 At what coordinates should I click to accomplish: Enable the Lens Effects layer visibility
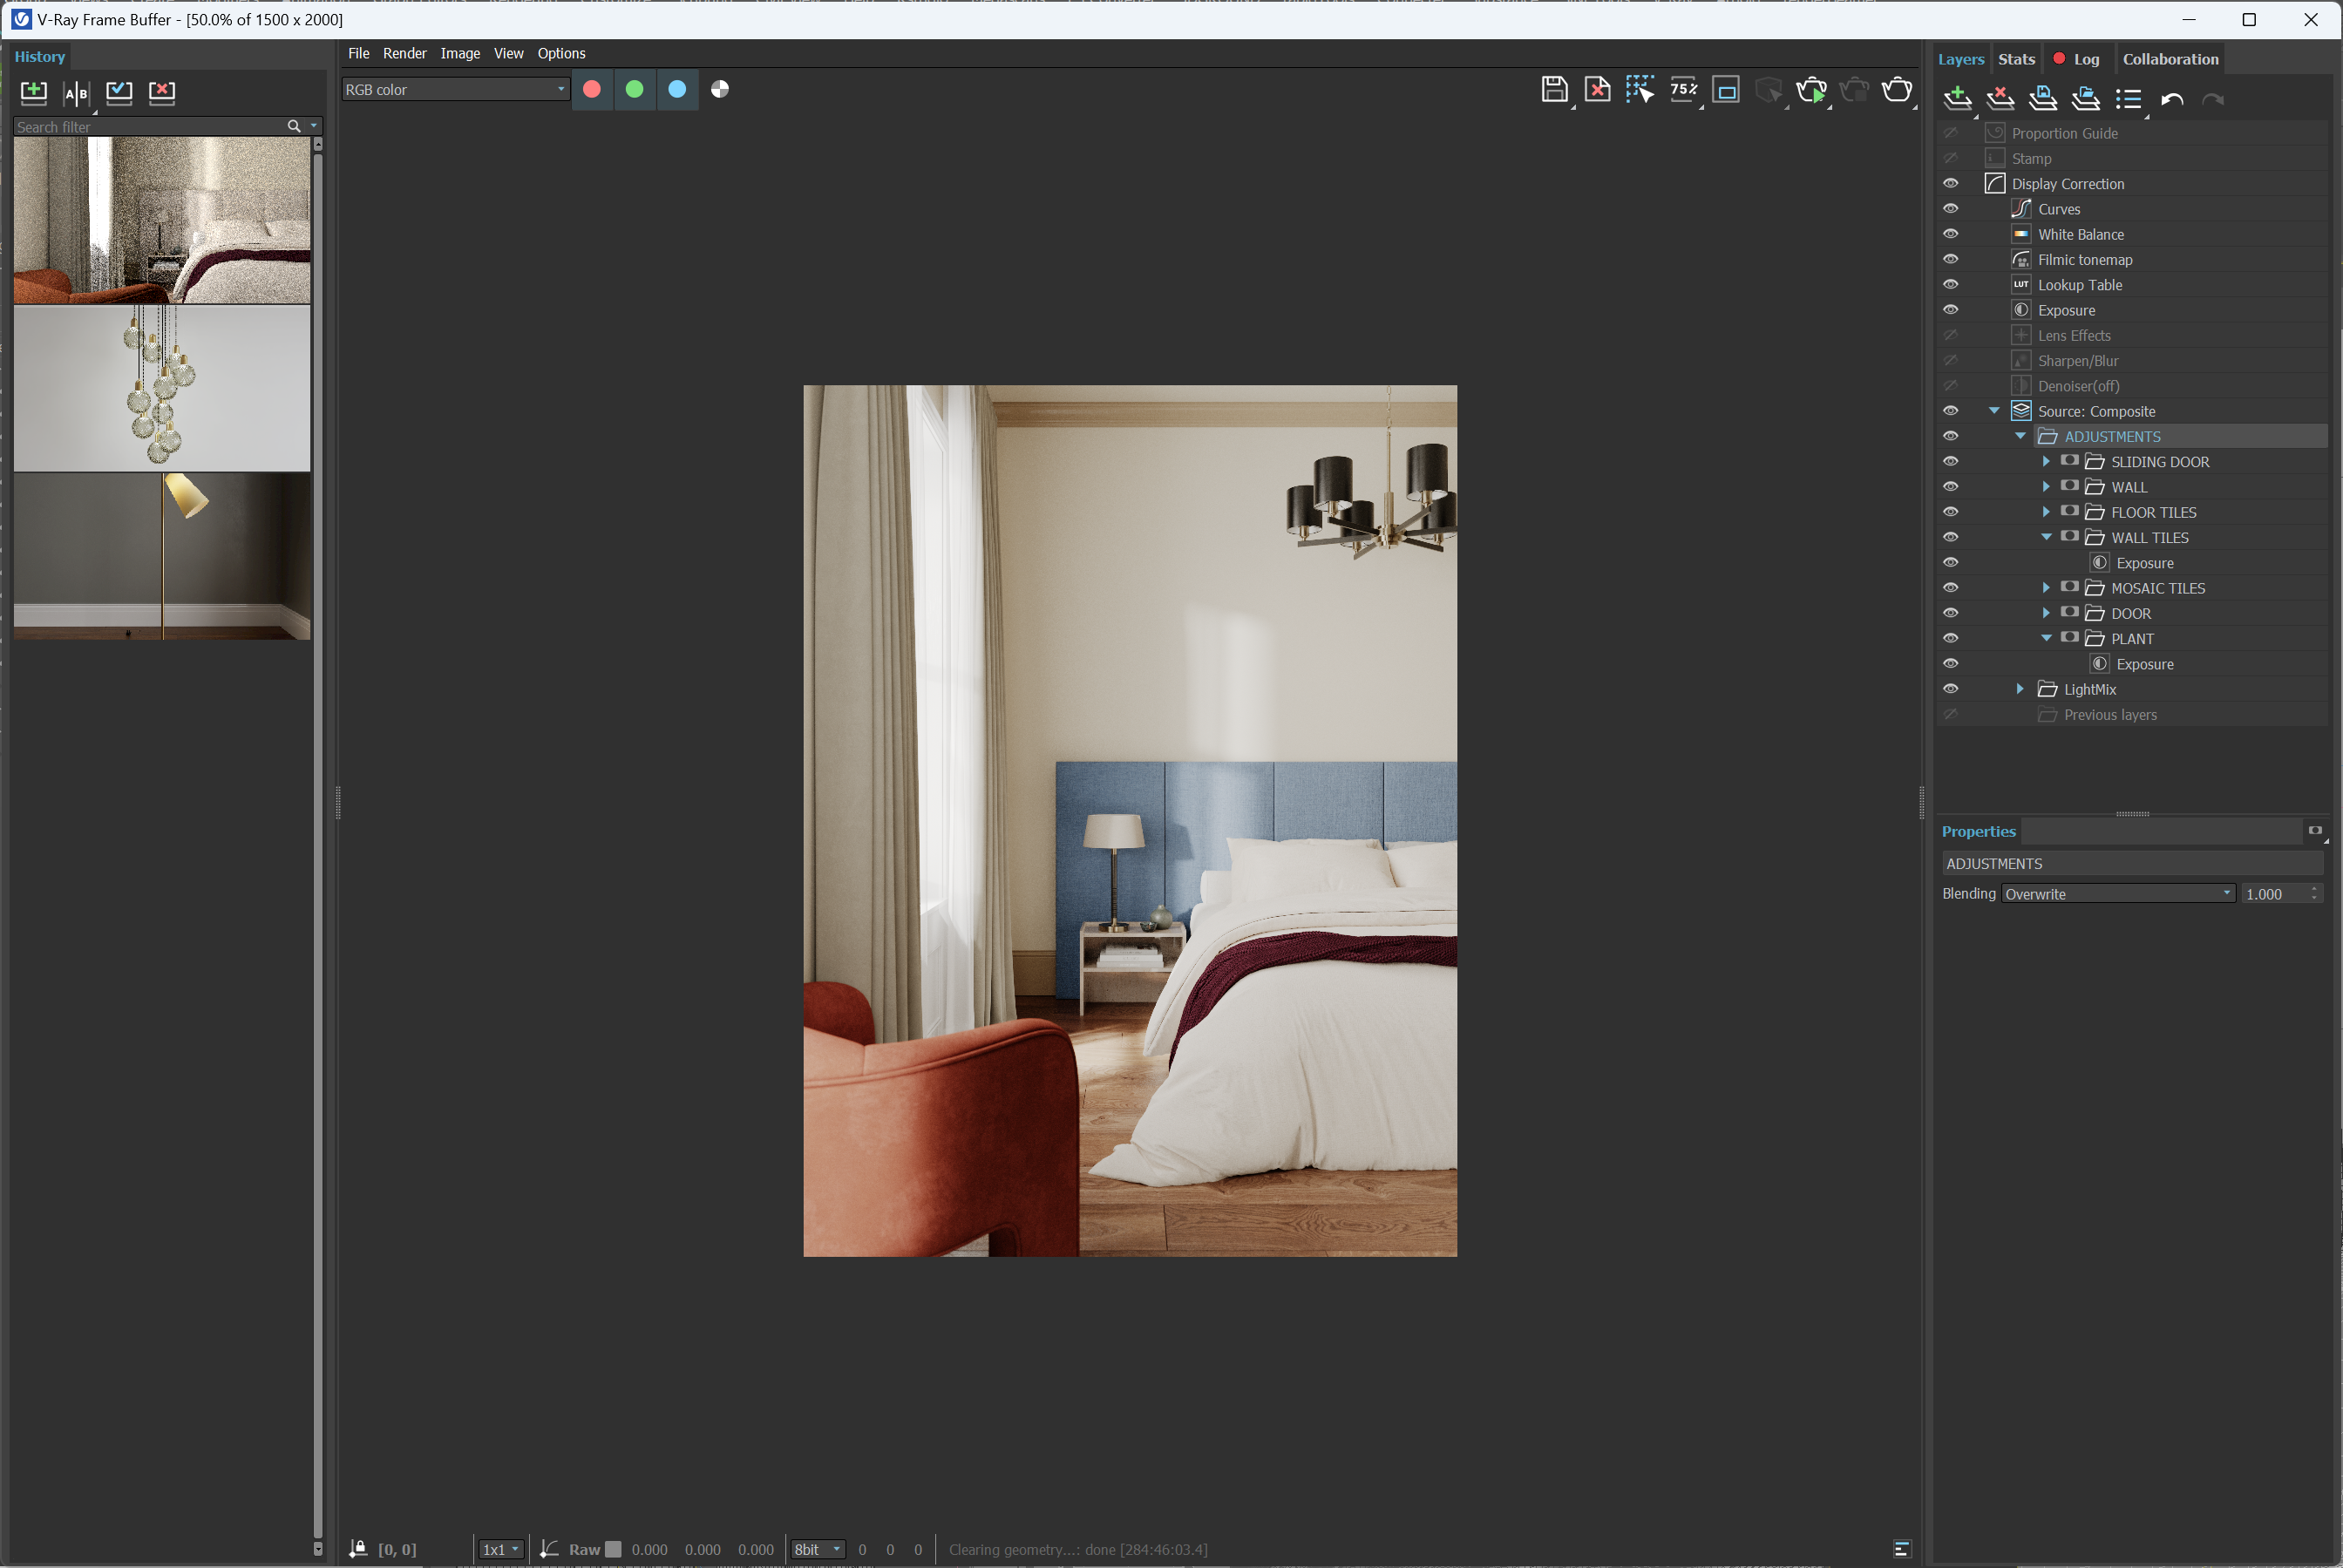pos(1950,335)
